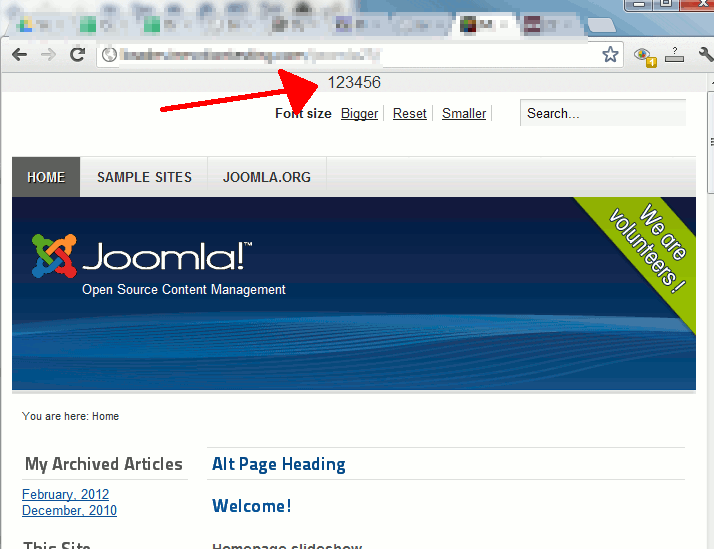Image resolution: width=714 pixels, height=549 pixels.
Task: Click the browser forward arrow
Action: [x=48, y=55]
